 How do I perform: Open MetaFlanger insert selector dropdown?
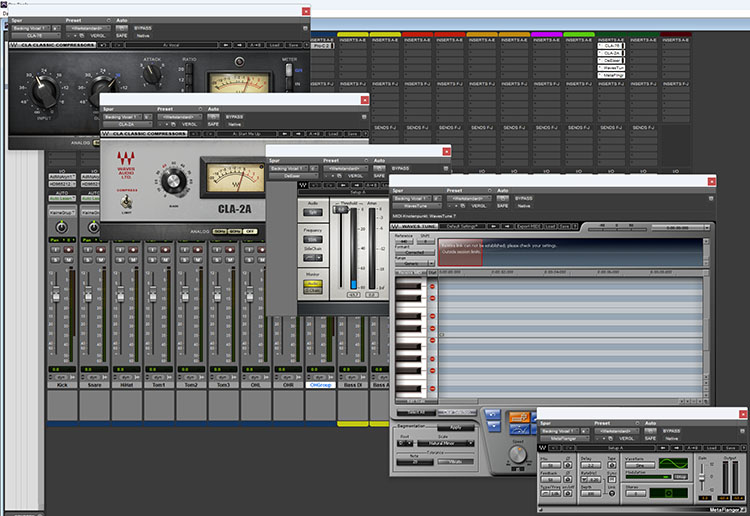tap(564, 439)
